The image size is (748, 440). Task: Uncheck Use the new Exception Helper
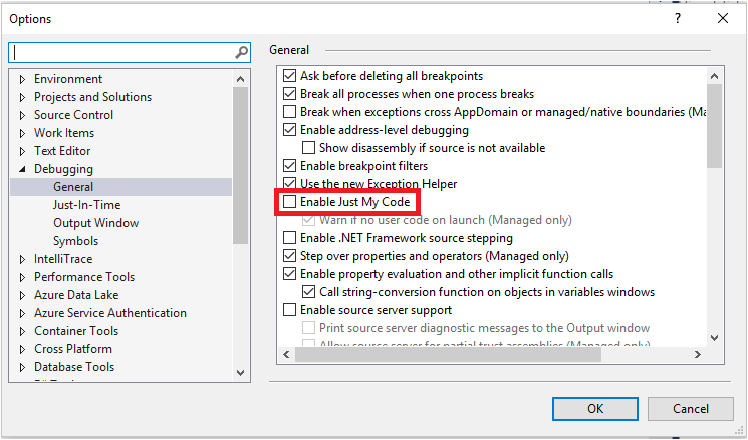290,184
